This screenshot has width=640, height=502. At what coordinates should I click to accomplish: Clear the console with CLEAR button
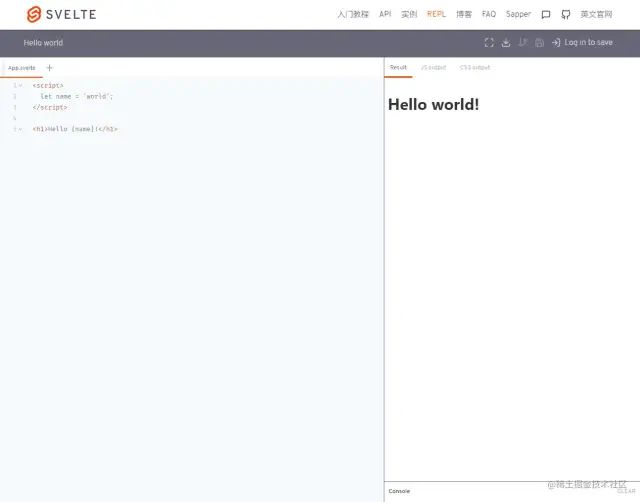tap(626, 491)
